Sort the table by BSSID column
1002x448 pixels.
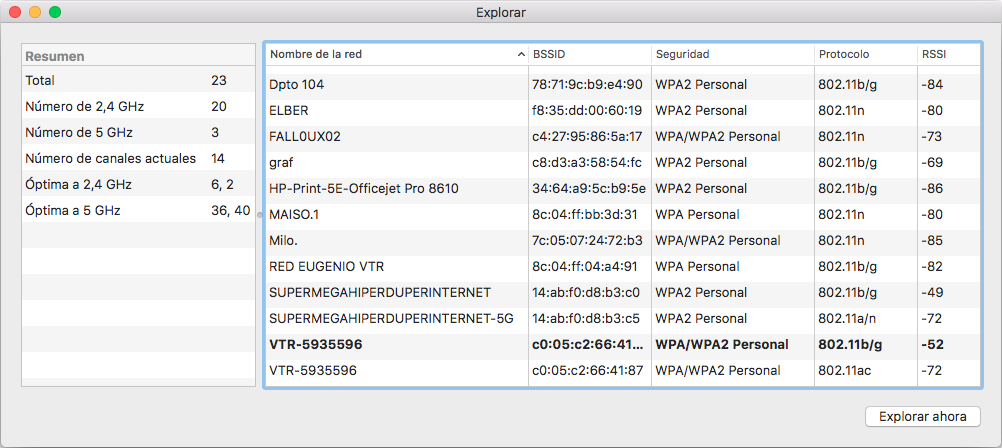588,54
